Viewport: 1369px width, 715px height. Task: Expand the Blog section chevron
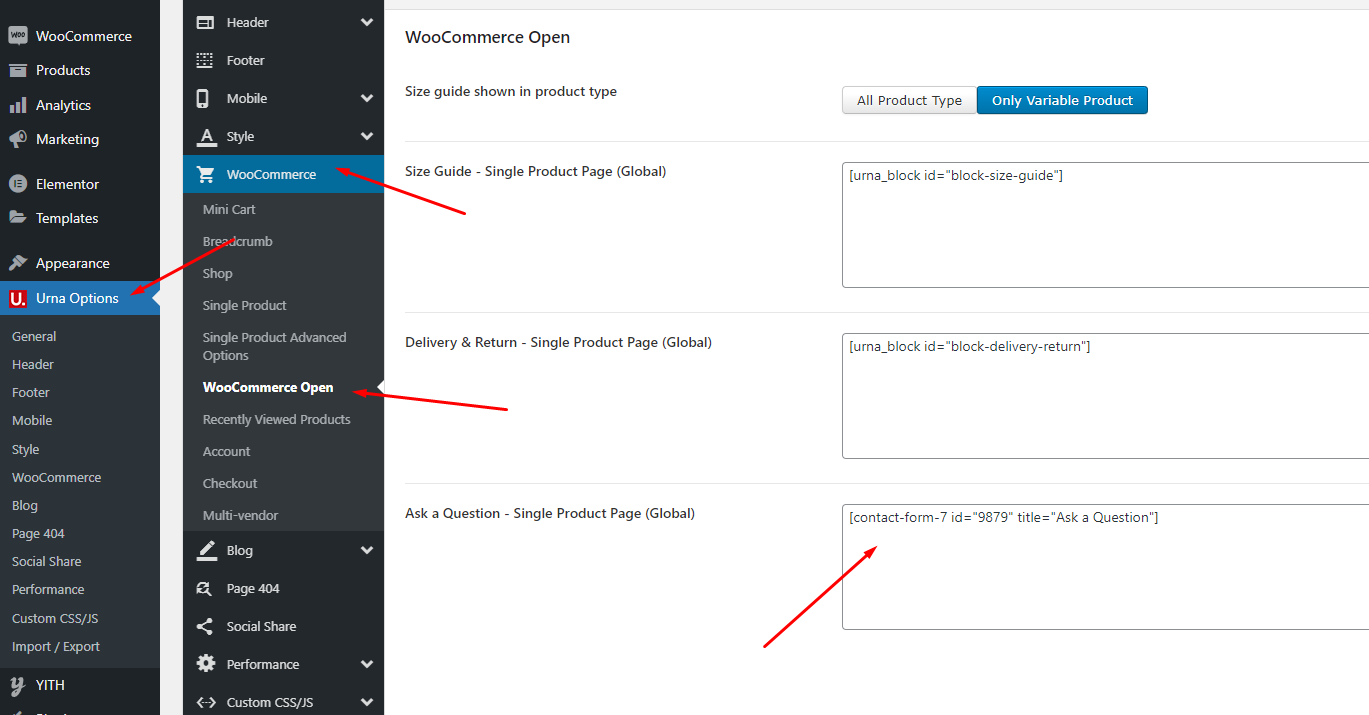(x=367, y=550)
